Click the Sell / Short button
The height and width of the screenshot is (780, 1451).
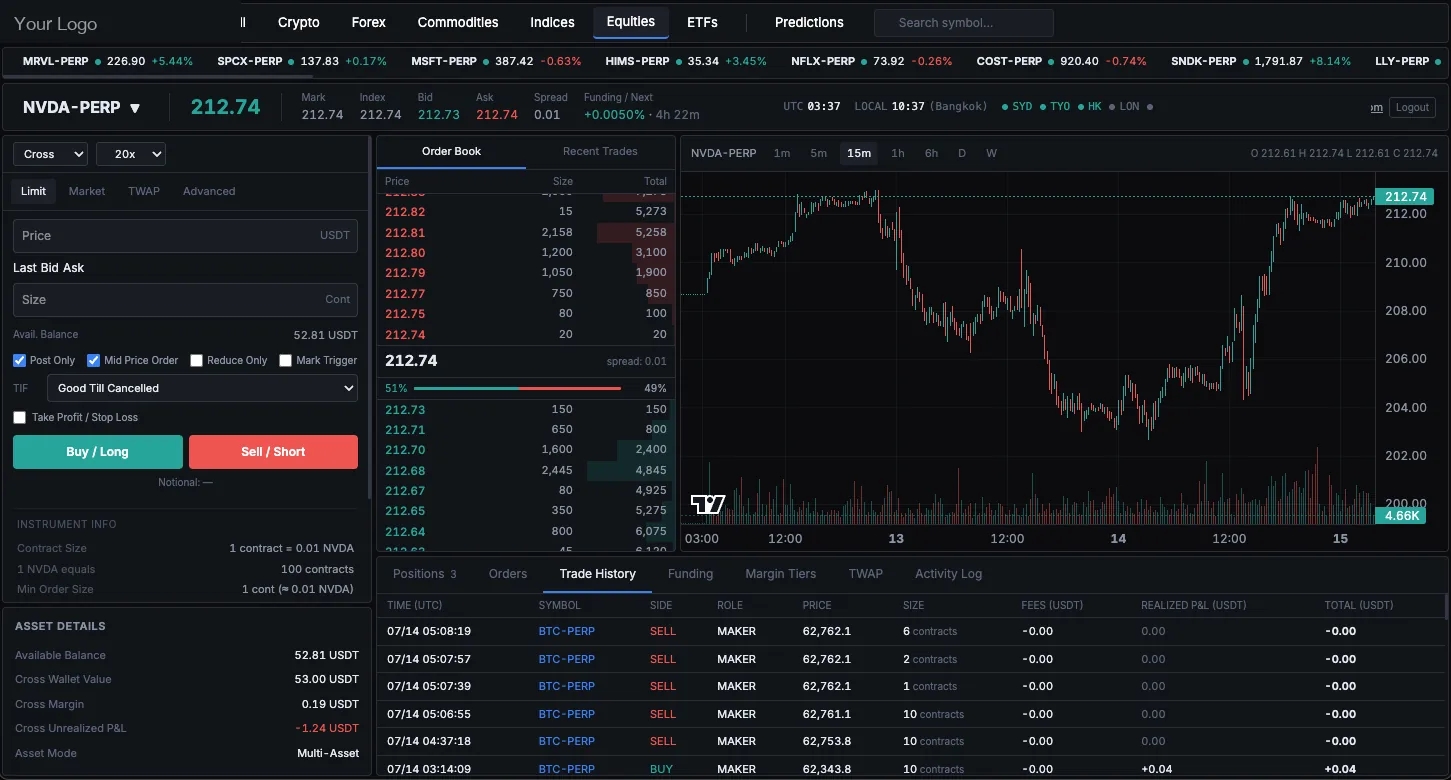click(273, 452)
